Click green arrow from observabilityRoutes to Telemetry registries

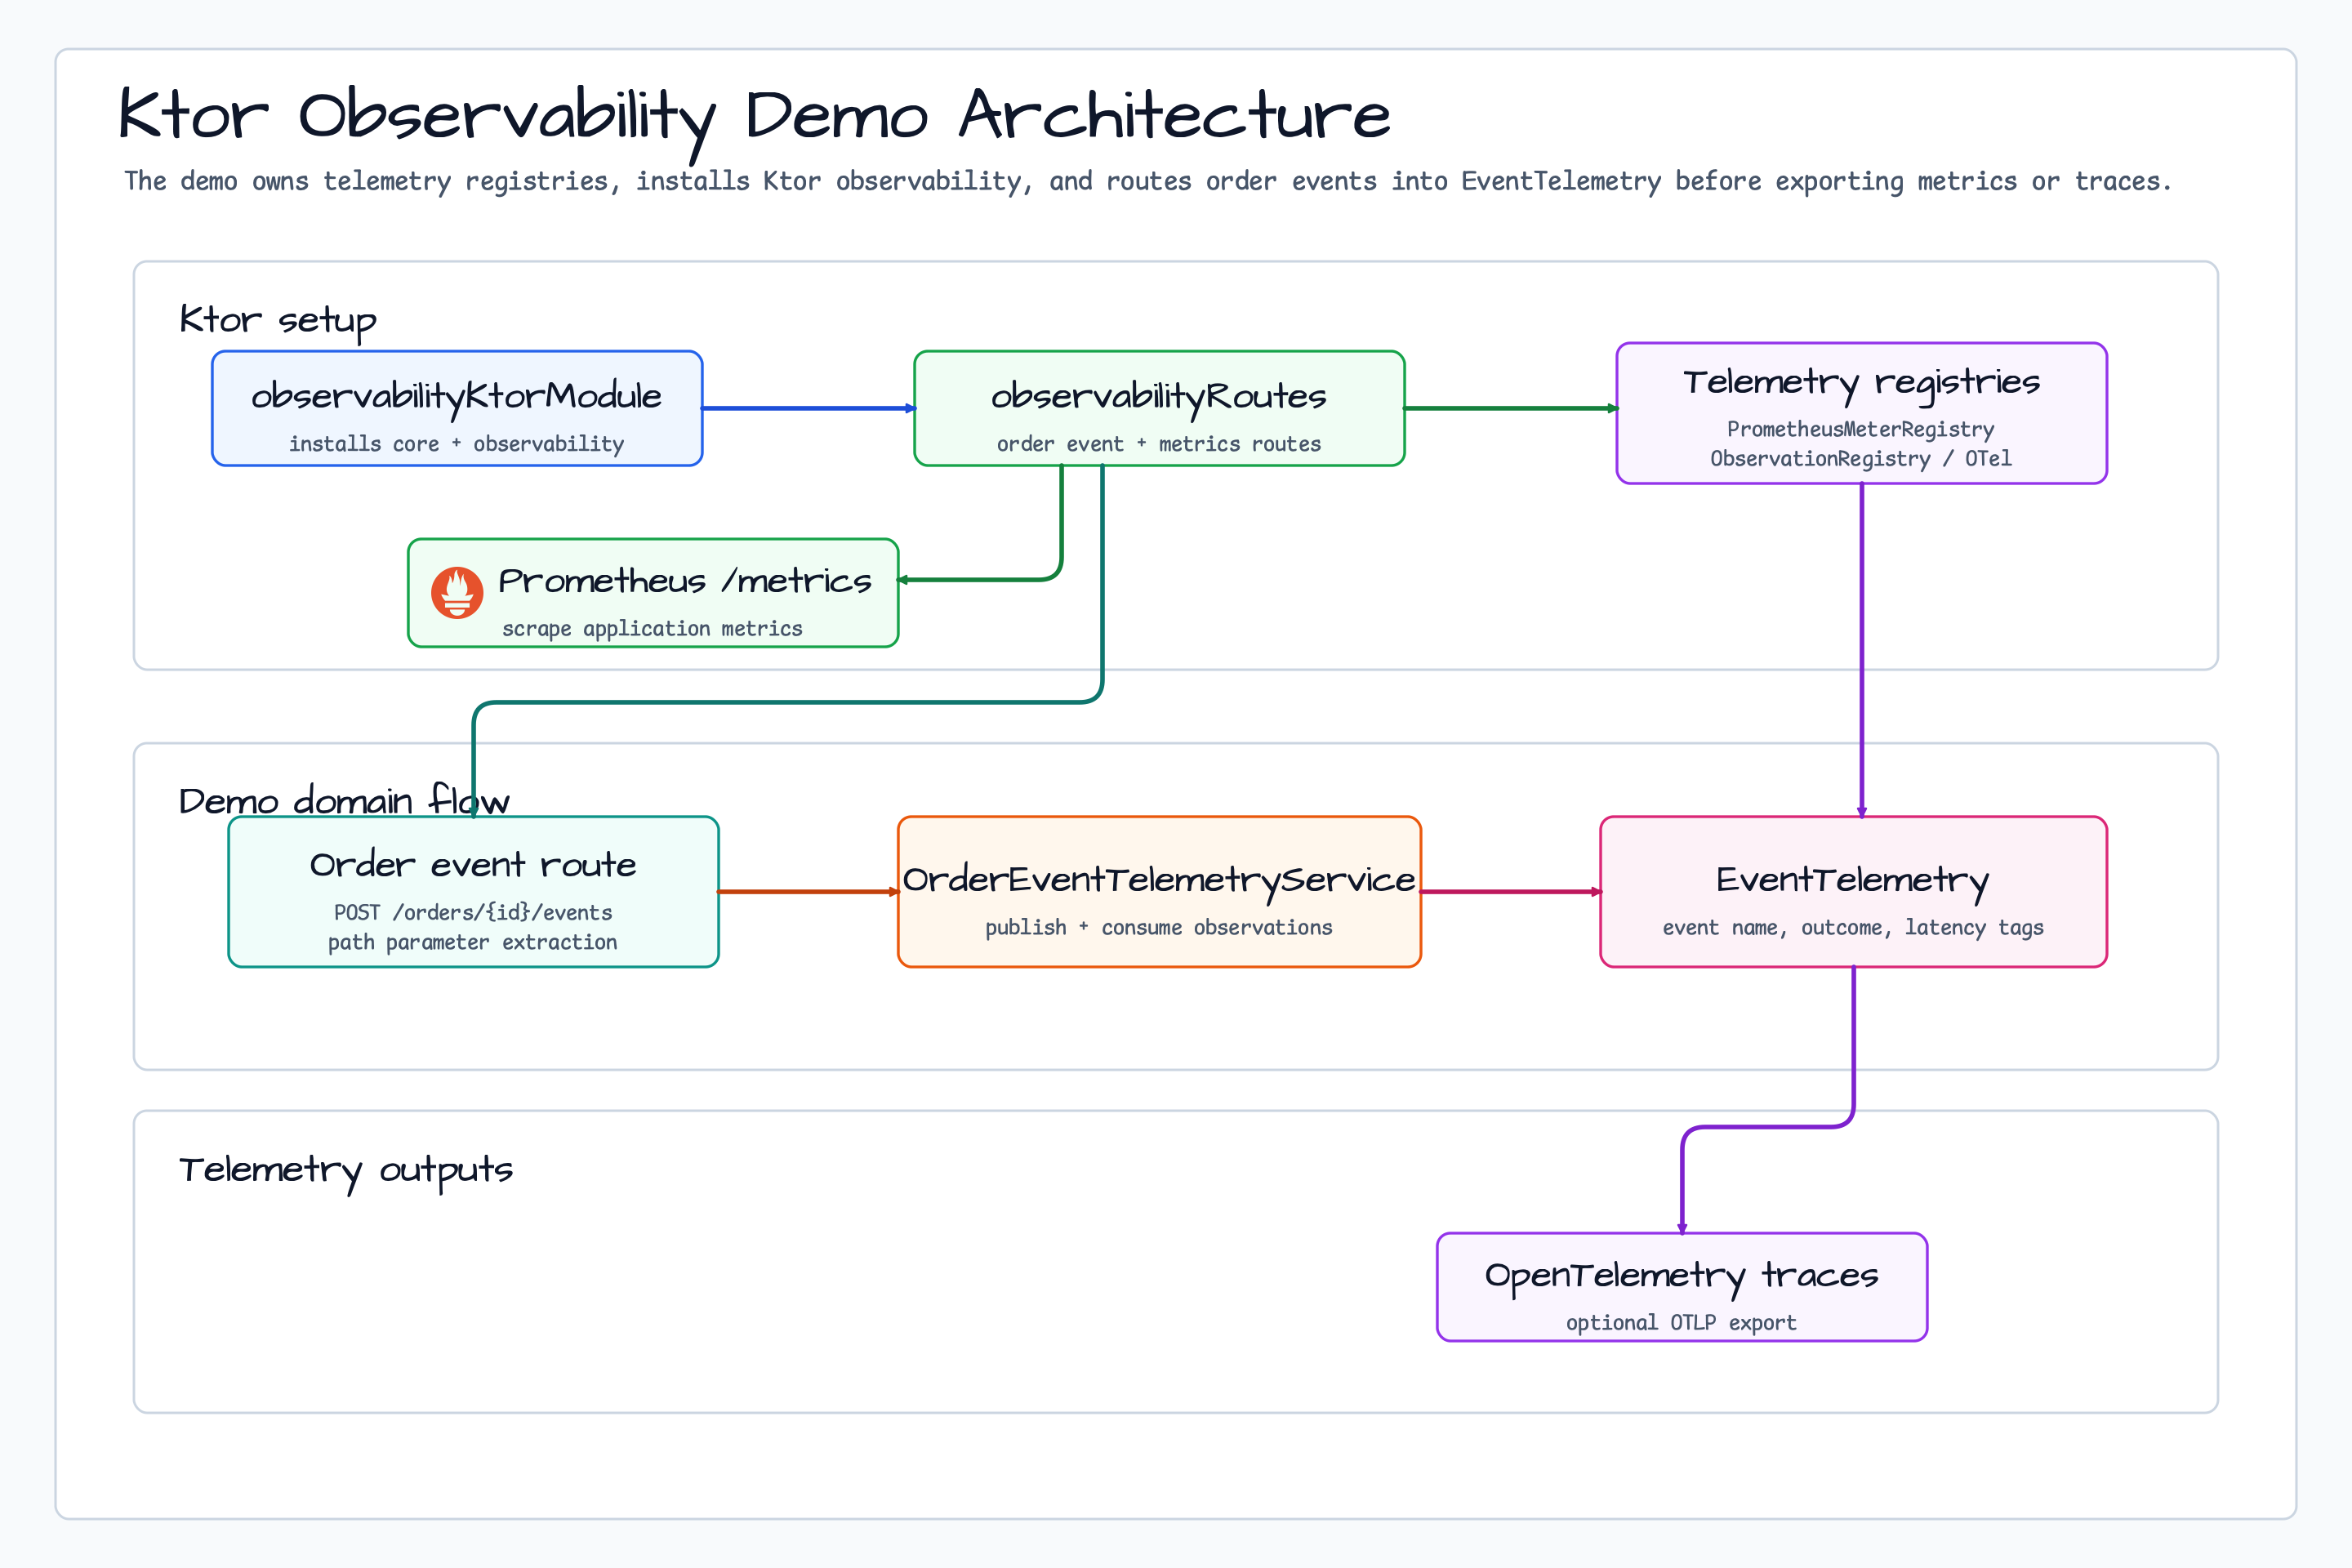pyautogui.click(x=1510, y=408)
